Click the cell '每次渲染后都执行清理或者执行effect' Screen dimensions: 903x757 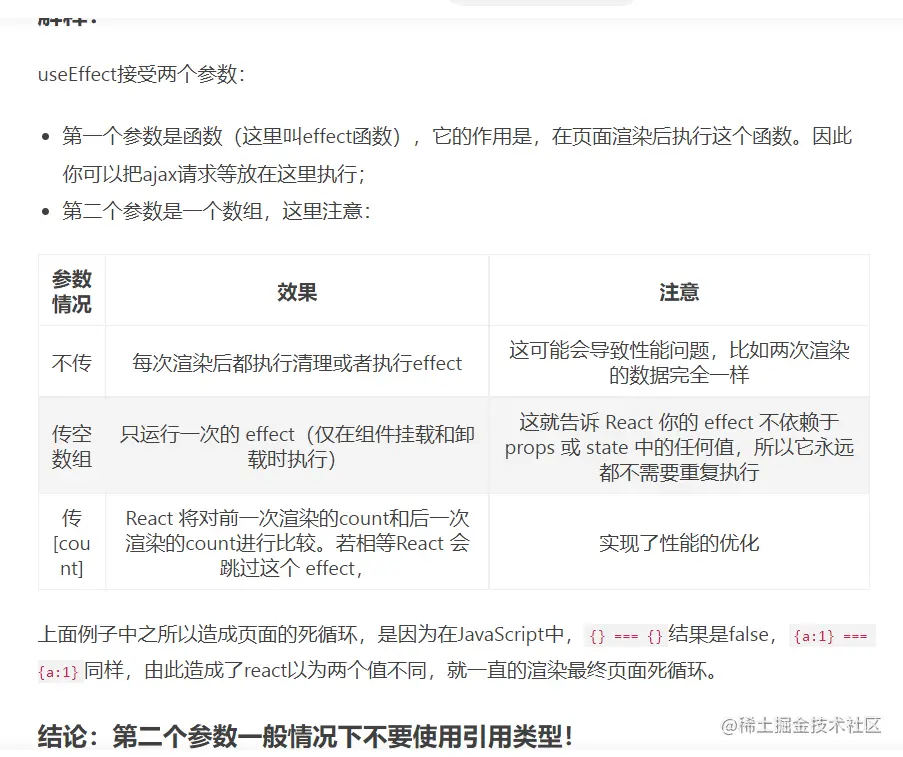point(297,363)
